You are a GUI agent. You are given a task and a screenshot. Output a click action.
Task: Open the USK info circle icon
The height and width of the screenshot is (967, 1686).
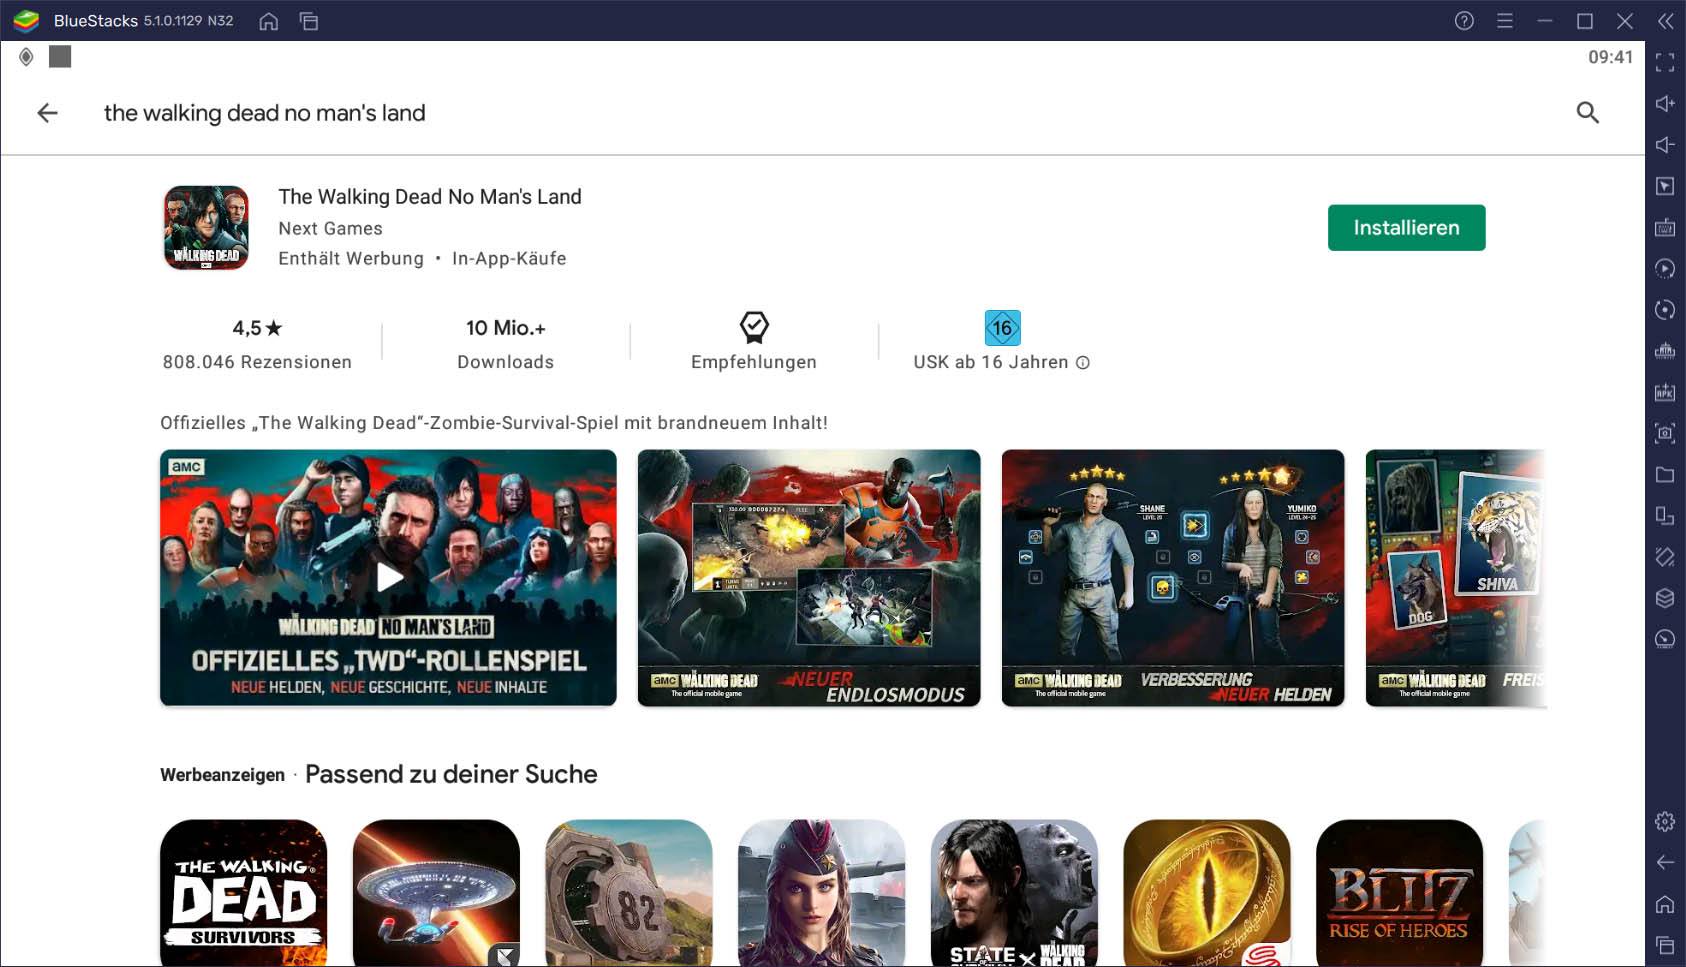pyautogui.click(x=1083, y=363)
